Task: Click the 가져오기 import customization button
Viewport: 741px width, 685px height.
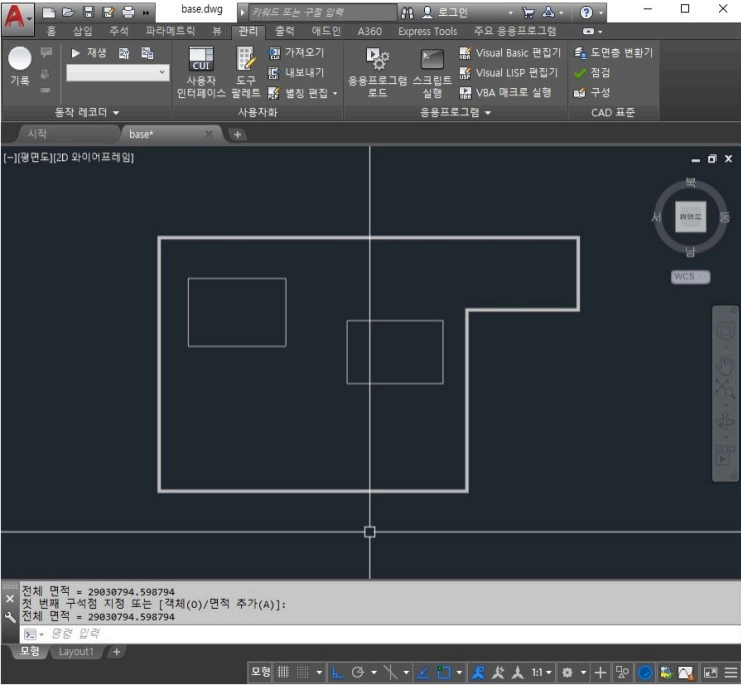Action: (x=296, y=52)
